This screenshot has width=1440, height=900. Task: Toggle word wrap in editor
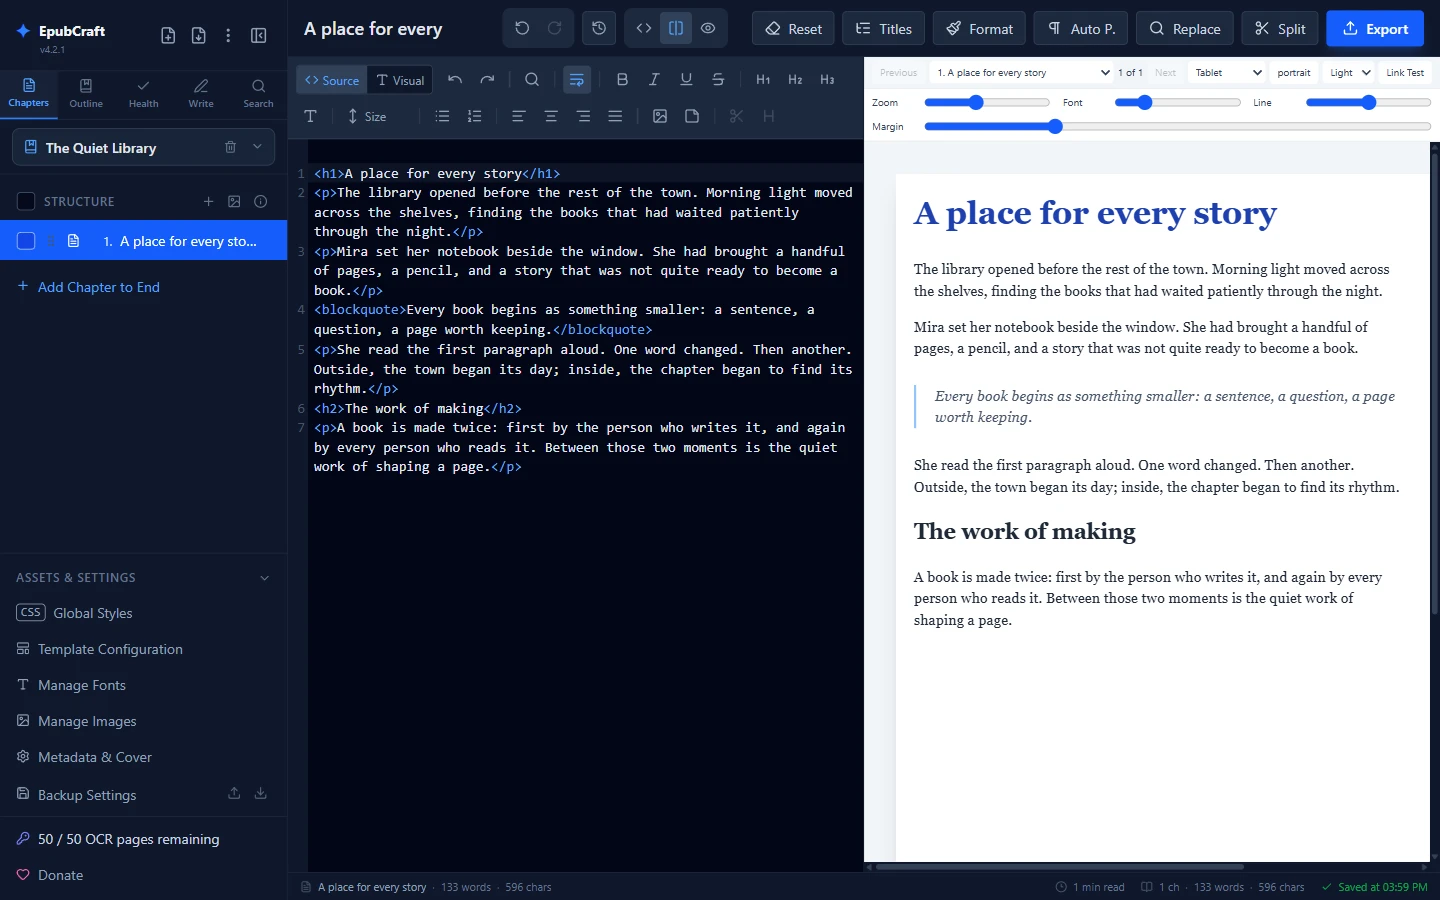tap(577, 80)
